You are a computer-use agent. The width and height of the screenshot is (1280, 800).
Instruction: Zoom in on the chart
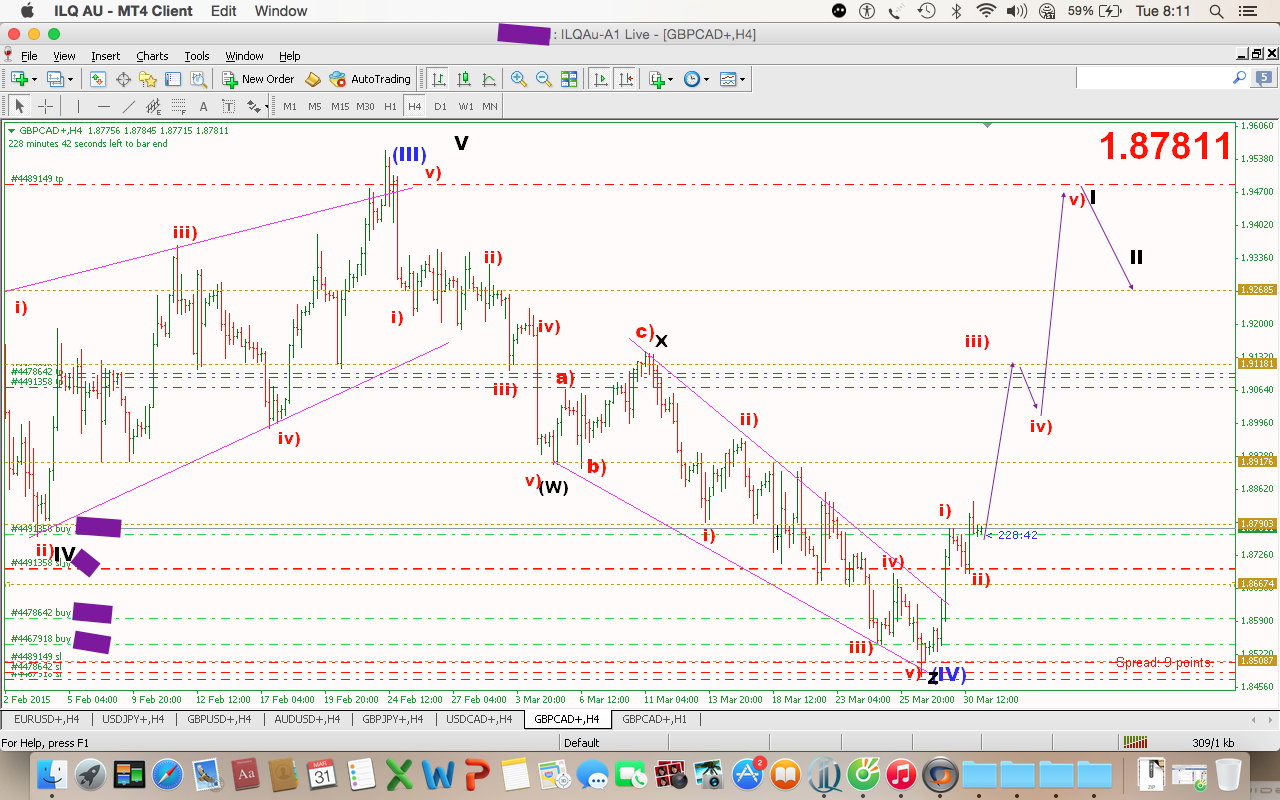coord(518,79)
